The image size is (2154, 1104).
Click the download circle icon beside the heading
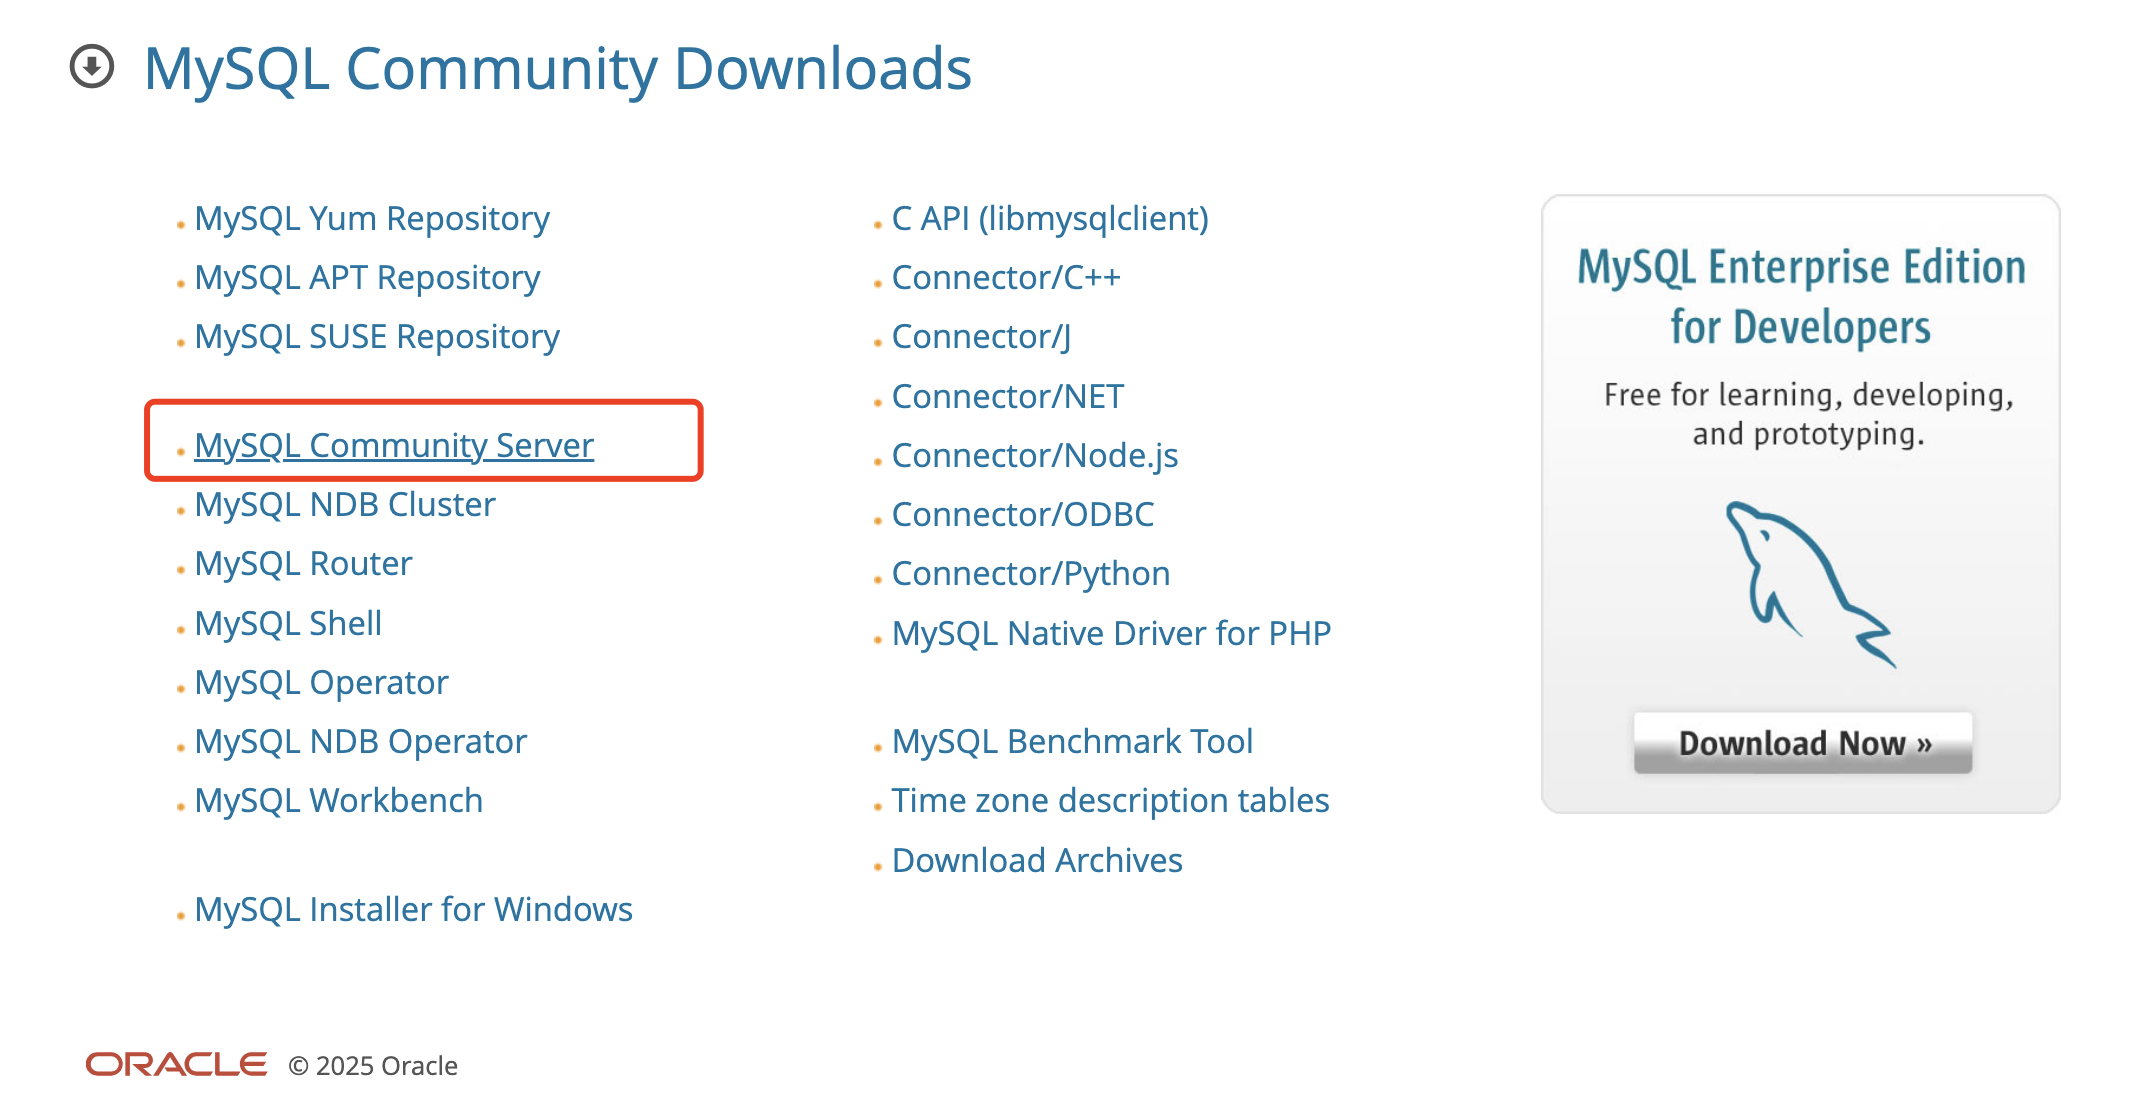92,67
